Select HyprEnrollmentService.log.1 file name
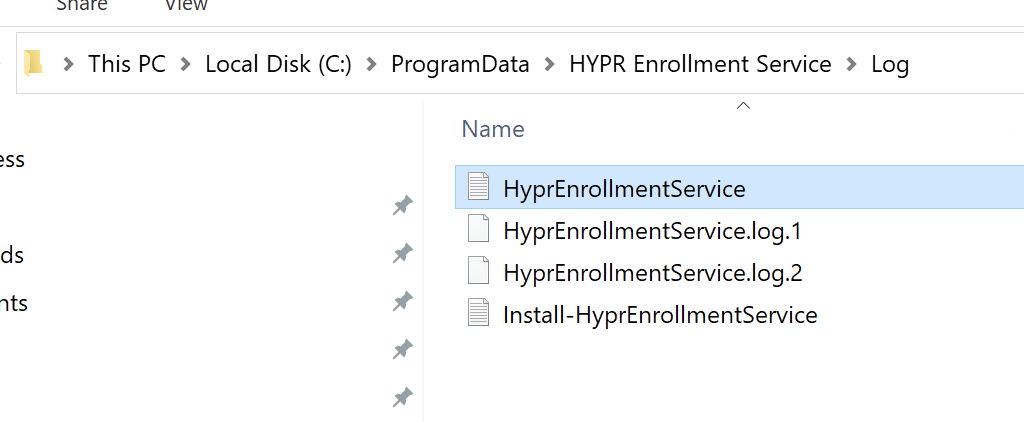 [x=652, y=231]
